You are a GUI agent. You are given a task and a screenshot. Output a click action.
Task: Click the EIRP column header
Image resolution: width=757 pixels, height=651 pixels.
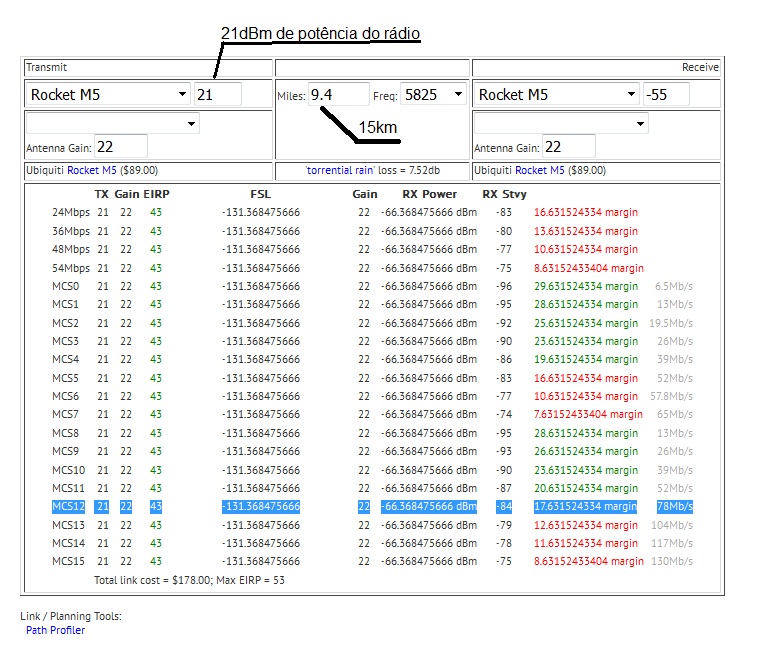[156, 194]
